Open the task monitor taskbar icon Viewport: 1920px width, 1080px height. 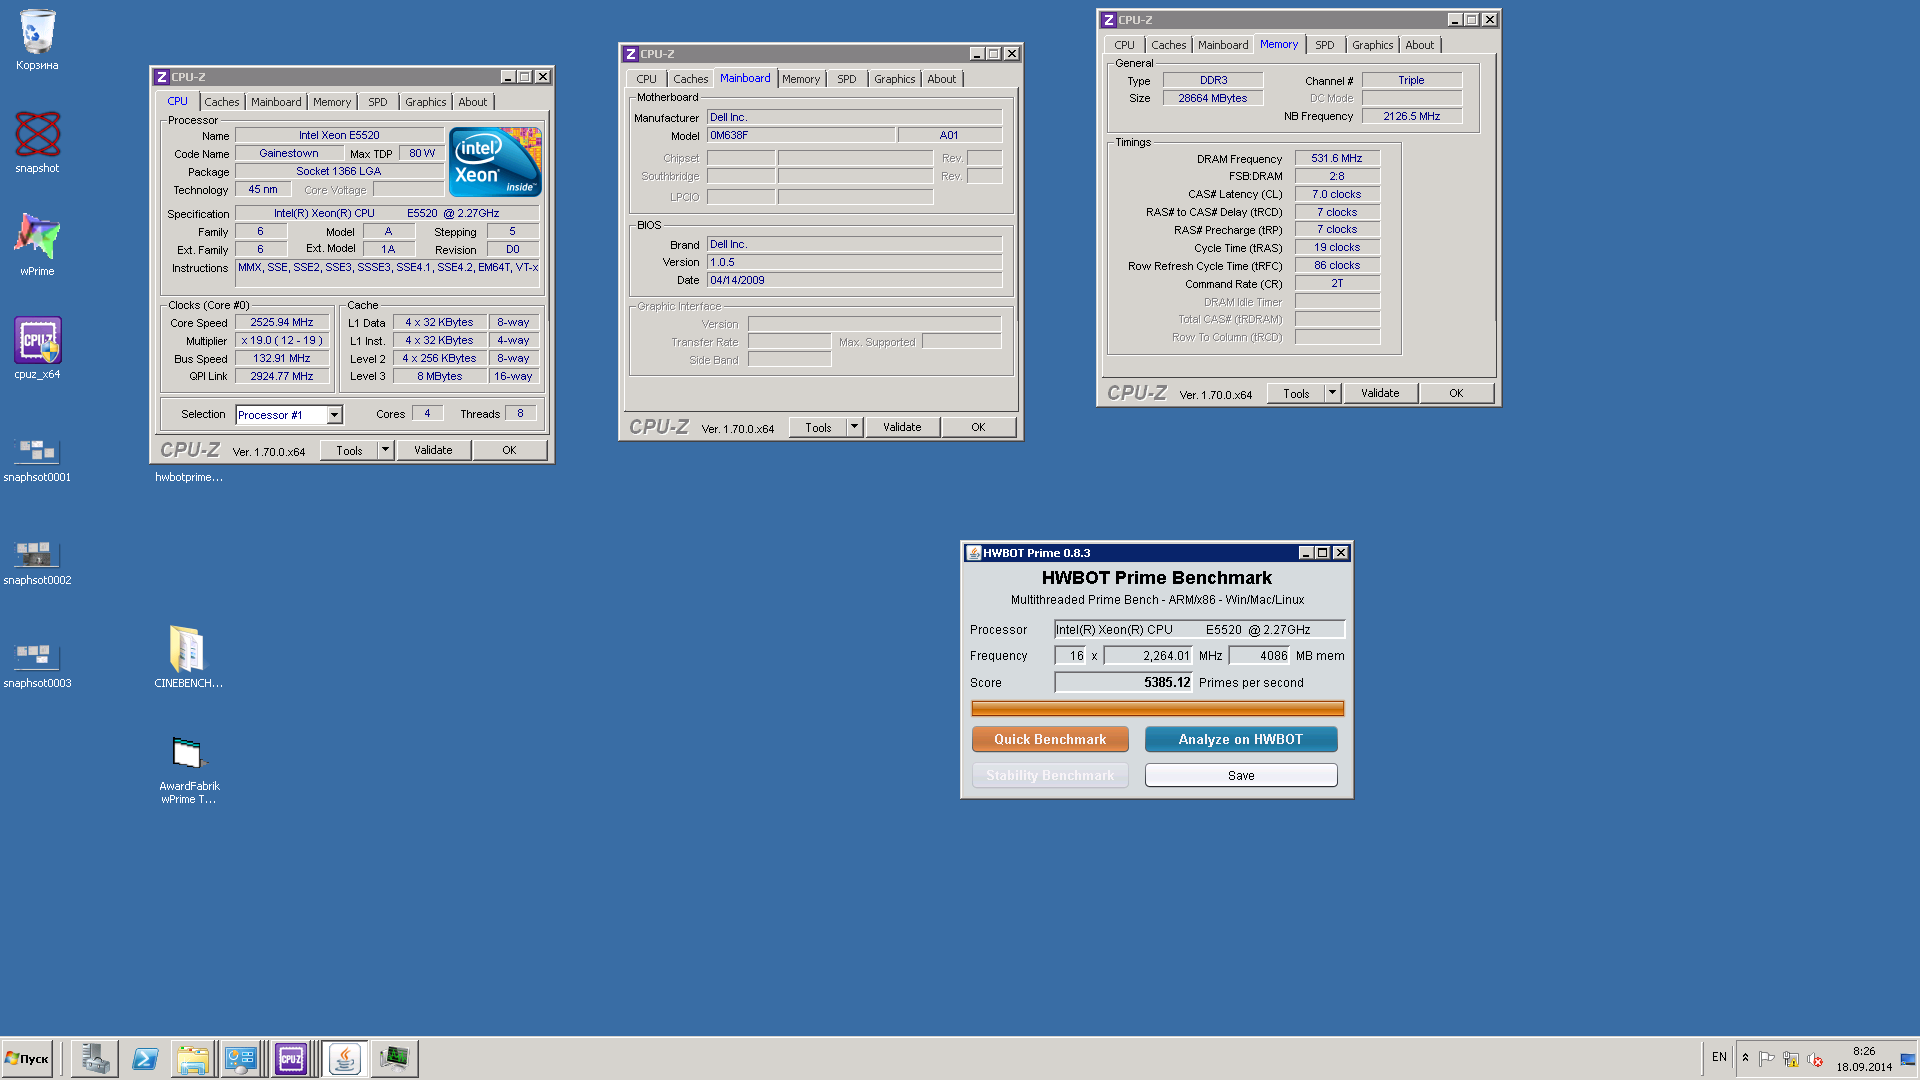(395, 1058)
